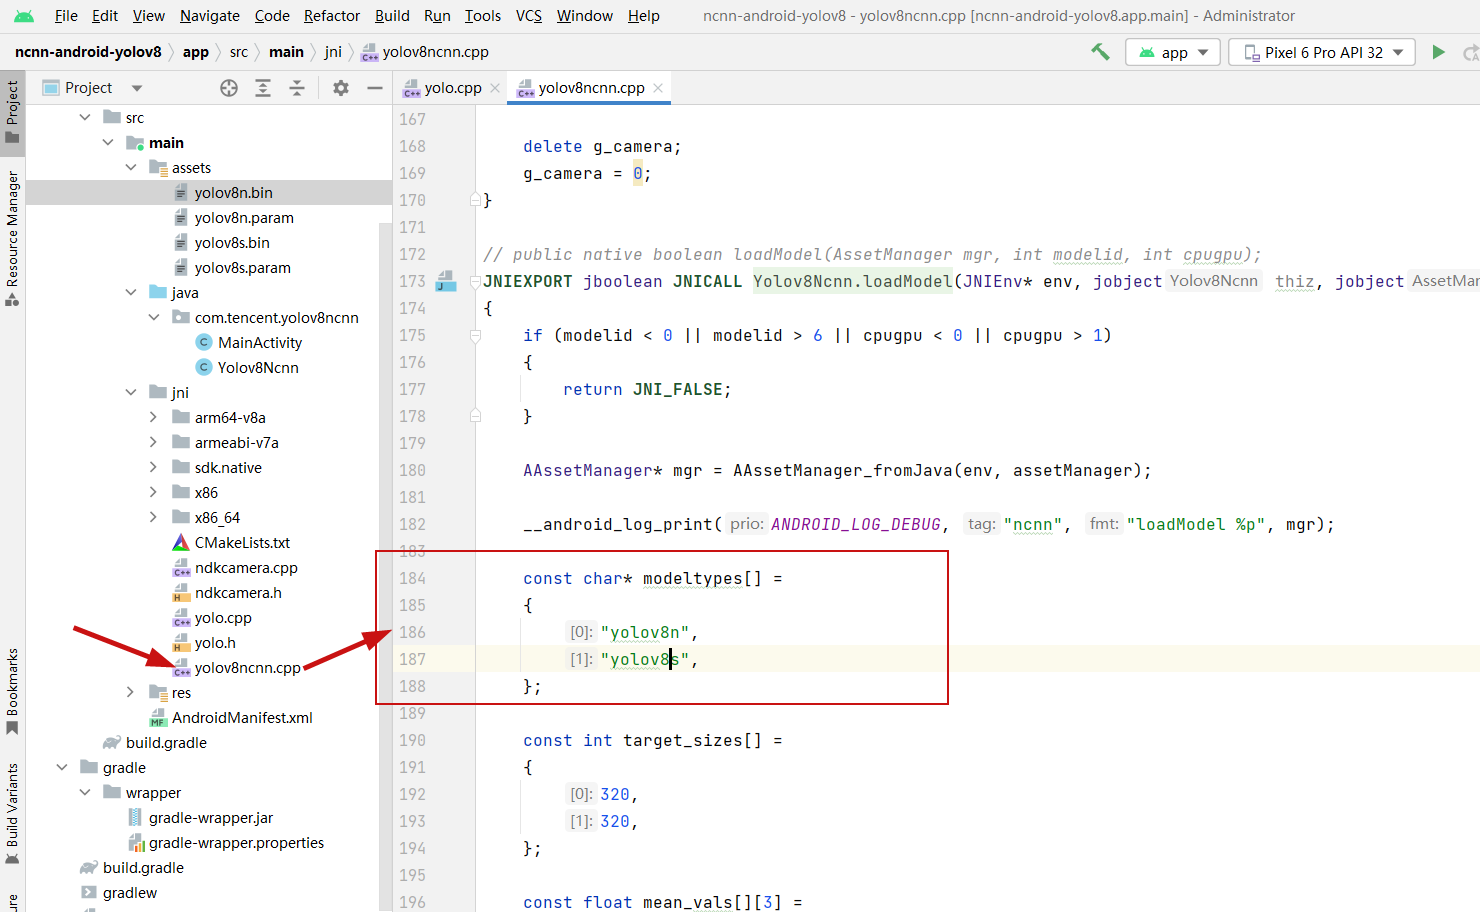Screen dimensions: 1480x912
Task: Open CMakeLists.txt file
Action: point(242,543)
